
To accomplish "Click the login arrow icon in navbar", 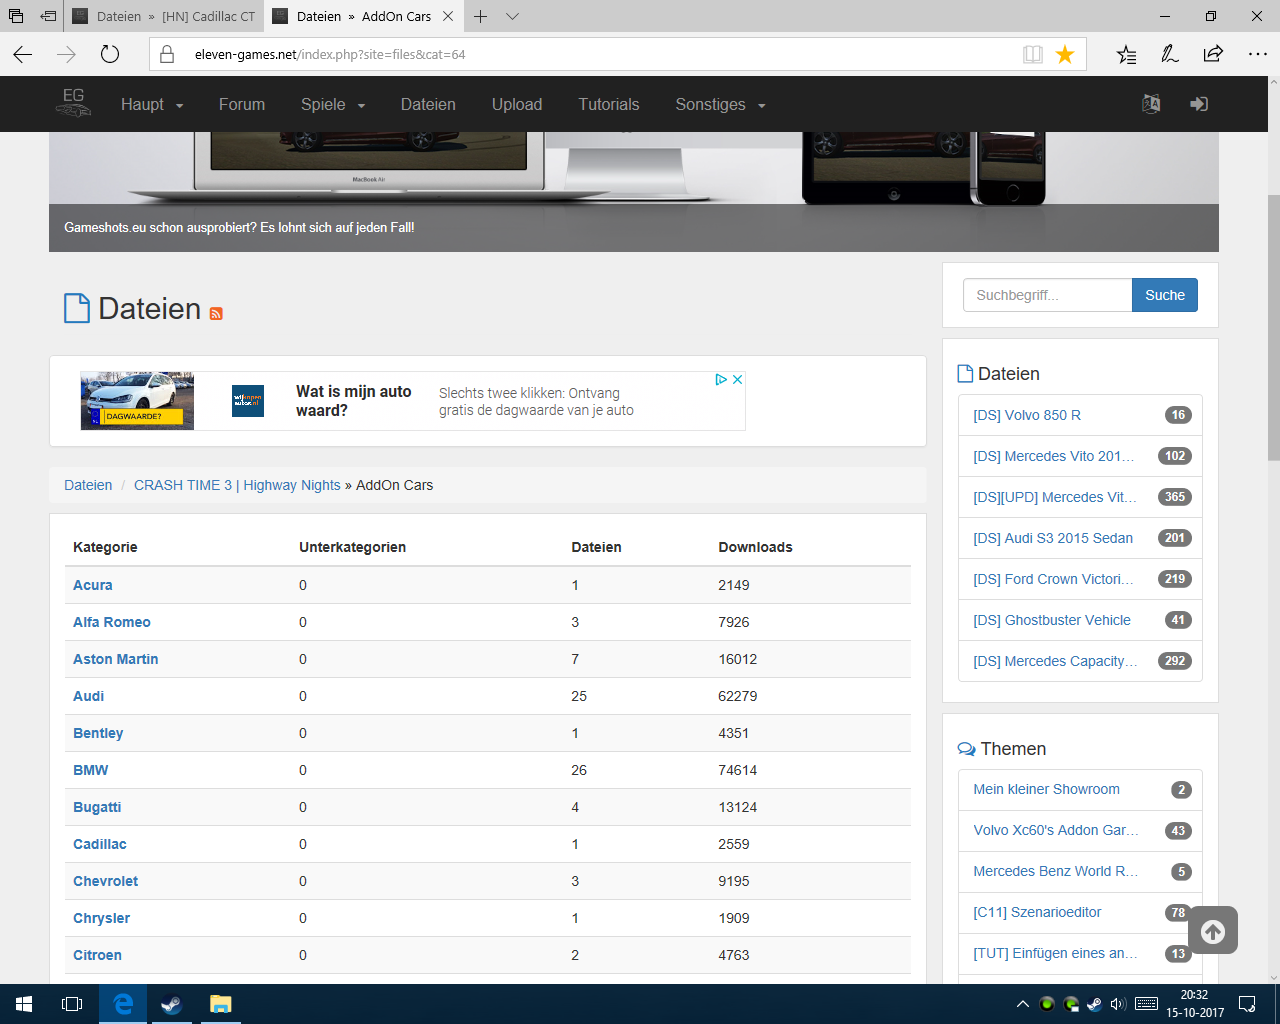I will [1199, 104].
